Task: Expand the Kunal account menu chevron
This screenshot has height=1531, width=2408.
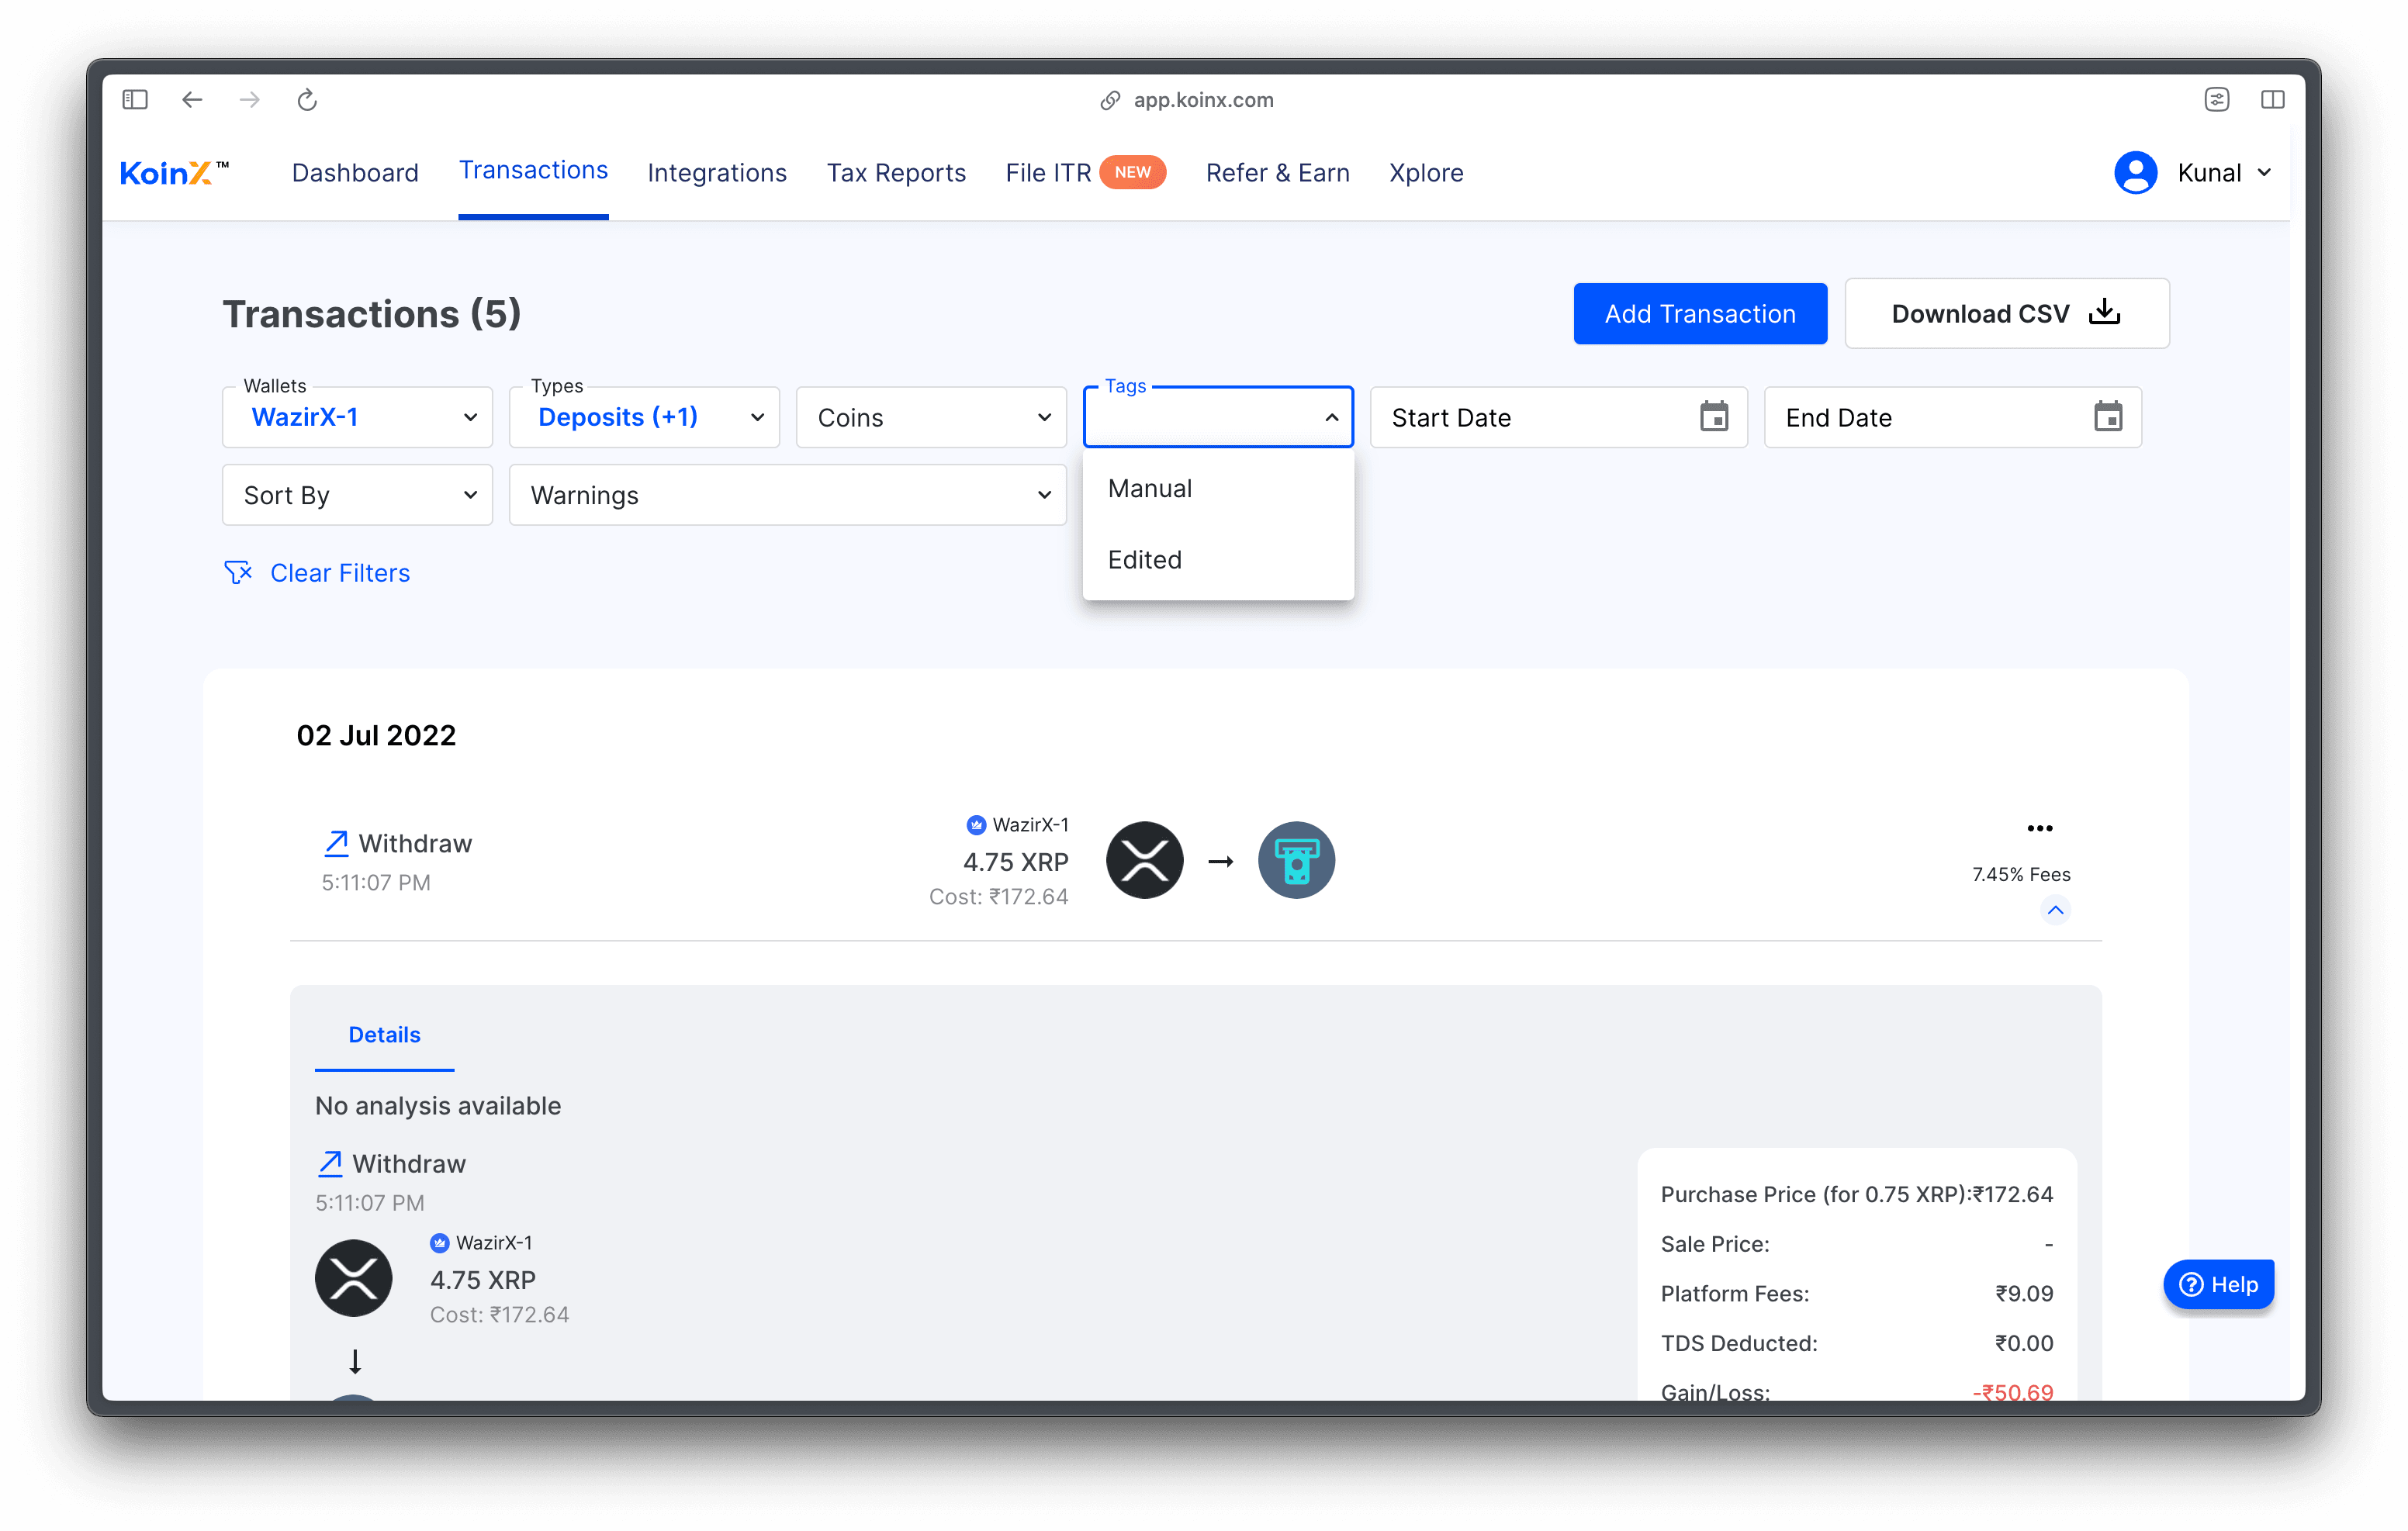Action: pyautogui.click(x=2264, y=173)
